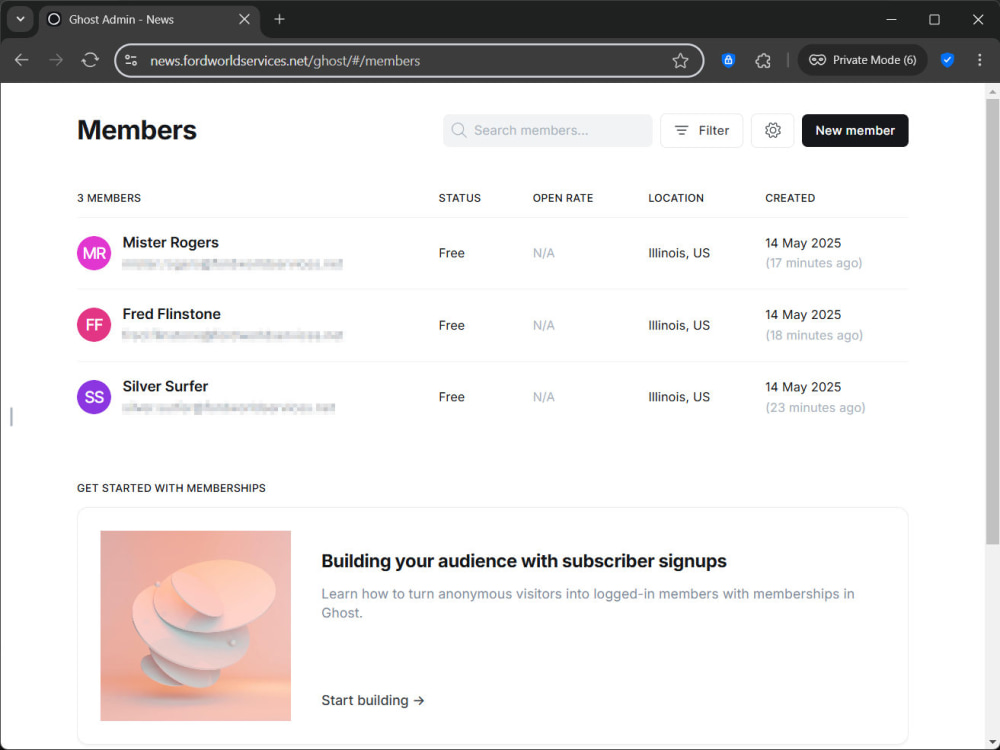Click the OPEN RATE column header
This screenshot has width=1000, height=750.
pos(562,198)
